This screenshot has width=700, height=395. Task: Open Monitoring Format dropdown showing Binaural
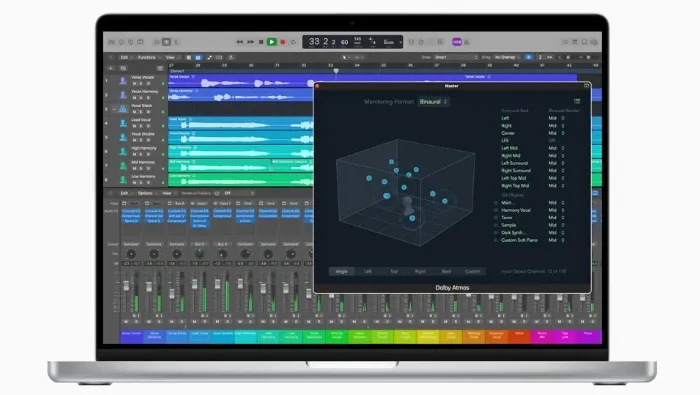click(433, 102)
